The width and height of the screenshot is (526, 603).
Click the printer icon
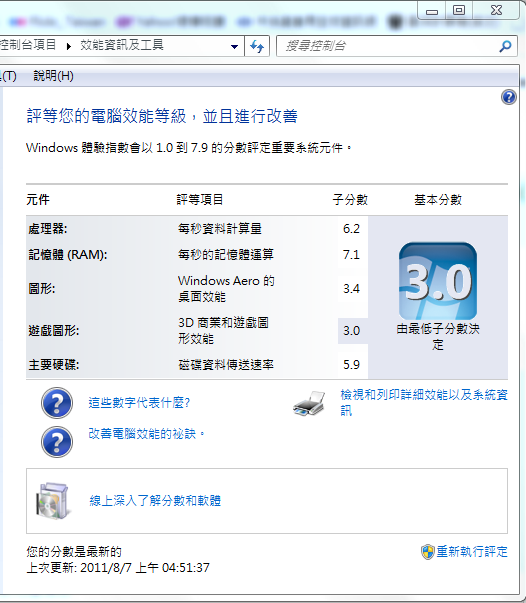pos(309,403)
